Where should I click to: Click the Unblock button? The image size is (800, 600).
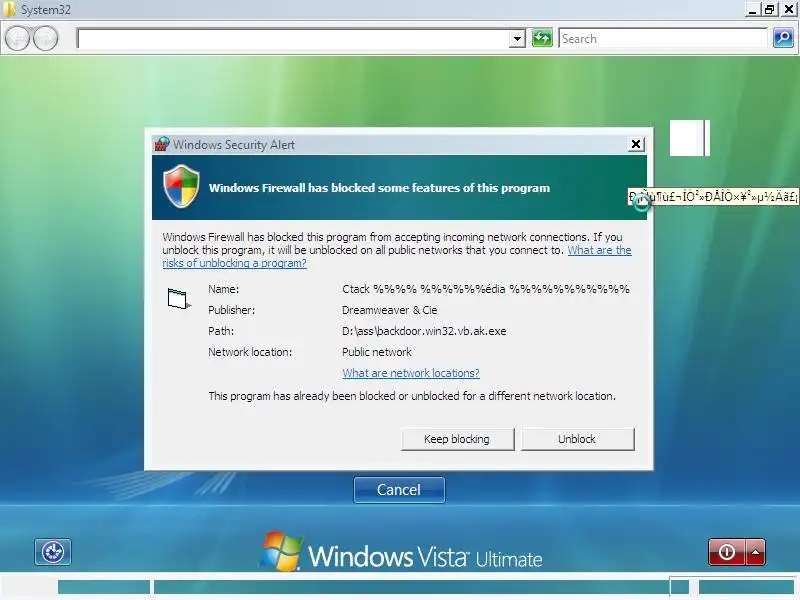point(577,439)
